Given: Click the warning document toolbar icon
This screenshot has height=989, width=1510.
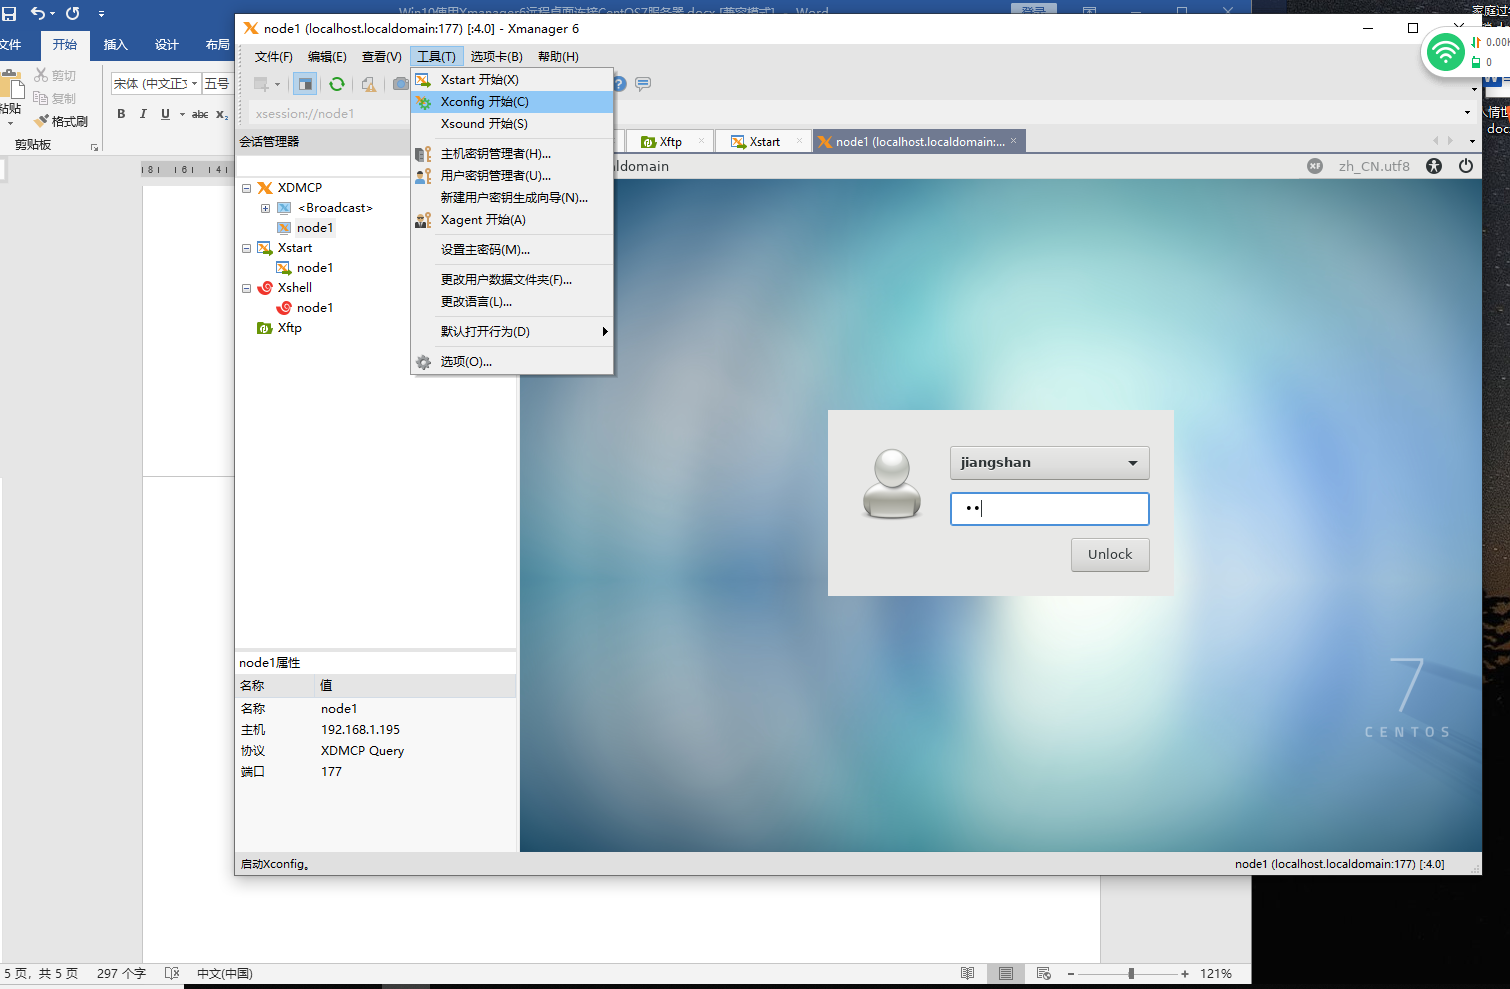Looking at the screenshot, I should pos(369,84).
